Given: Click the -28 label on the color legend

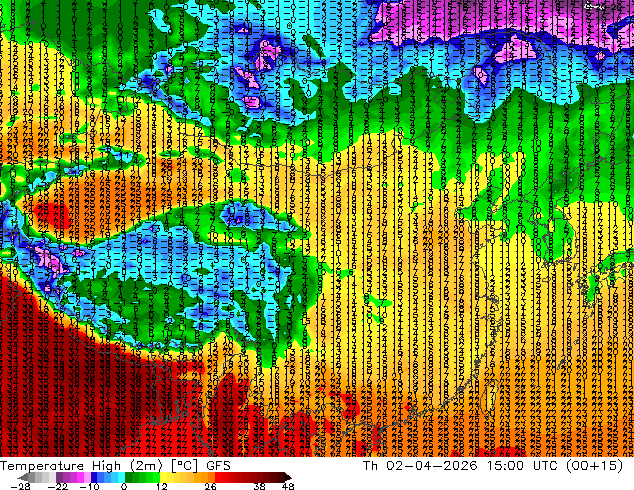Looking at the screenshot, I should tap(20, 486).
